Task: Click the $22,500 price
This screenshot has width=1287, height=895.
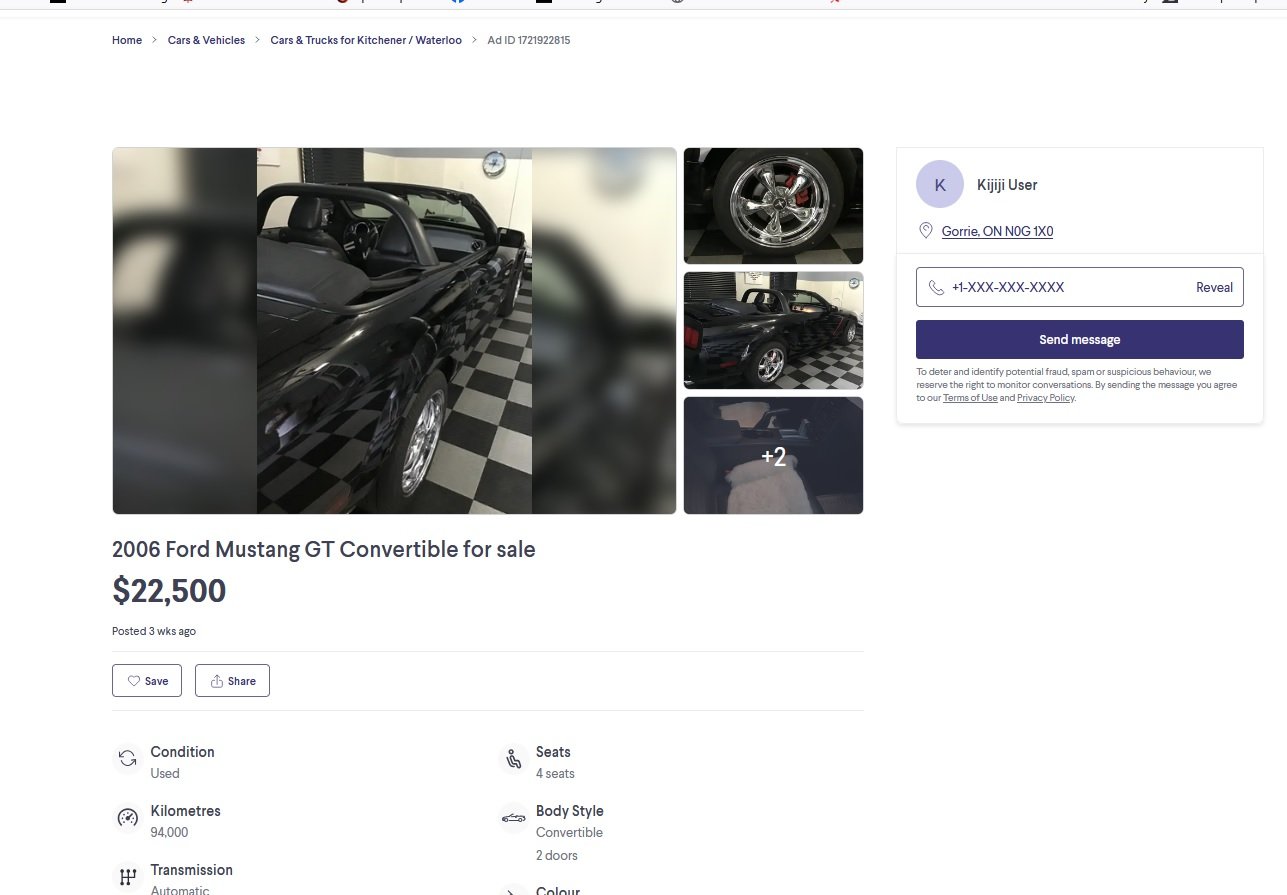Action: tap(169, 591)
